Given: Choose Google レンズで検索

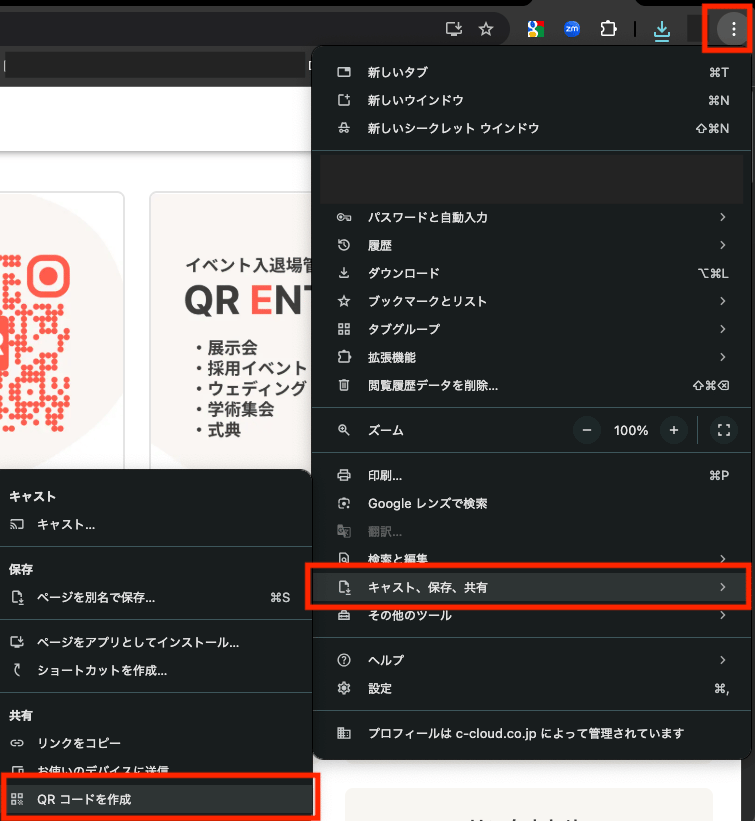Looking at the screenshot, I should click(532, 504).
